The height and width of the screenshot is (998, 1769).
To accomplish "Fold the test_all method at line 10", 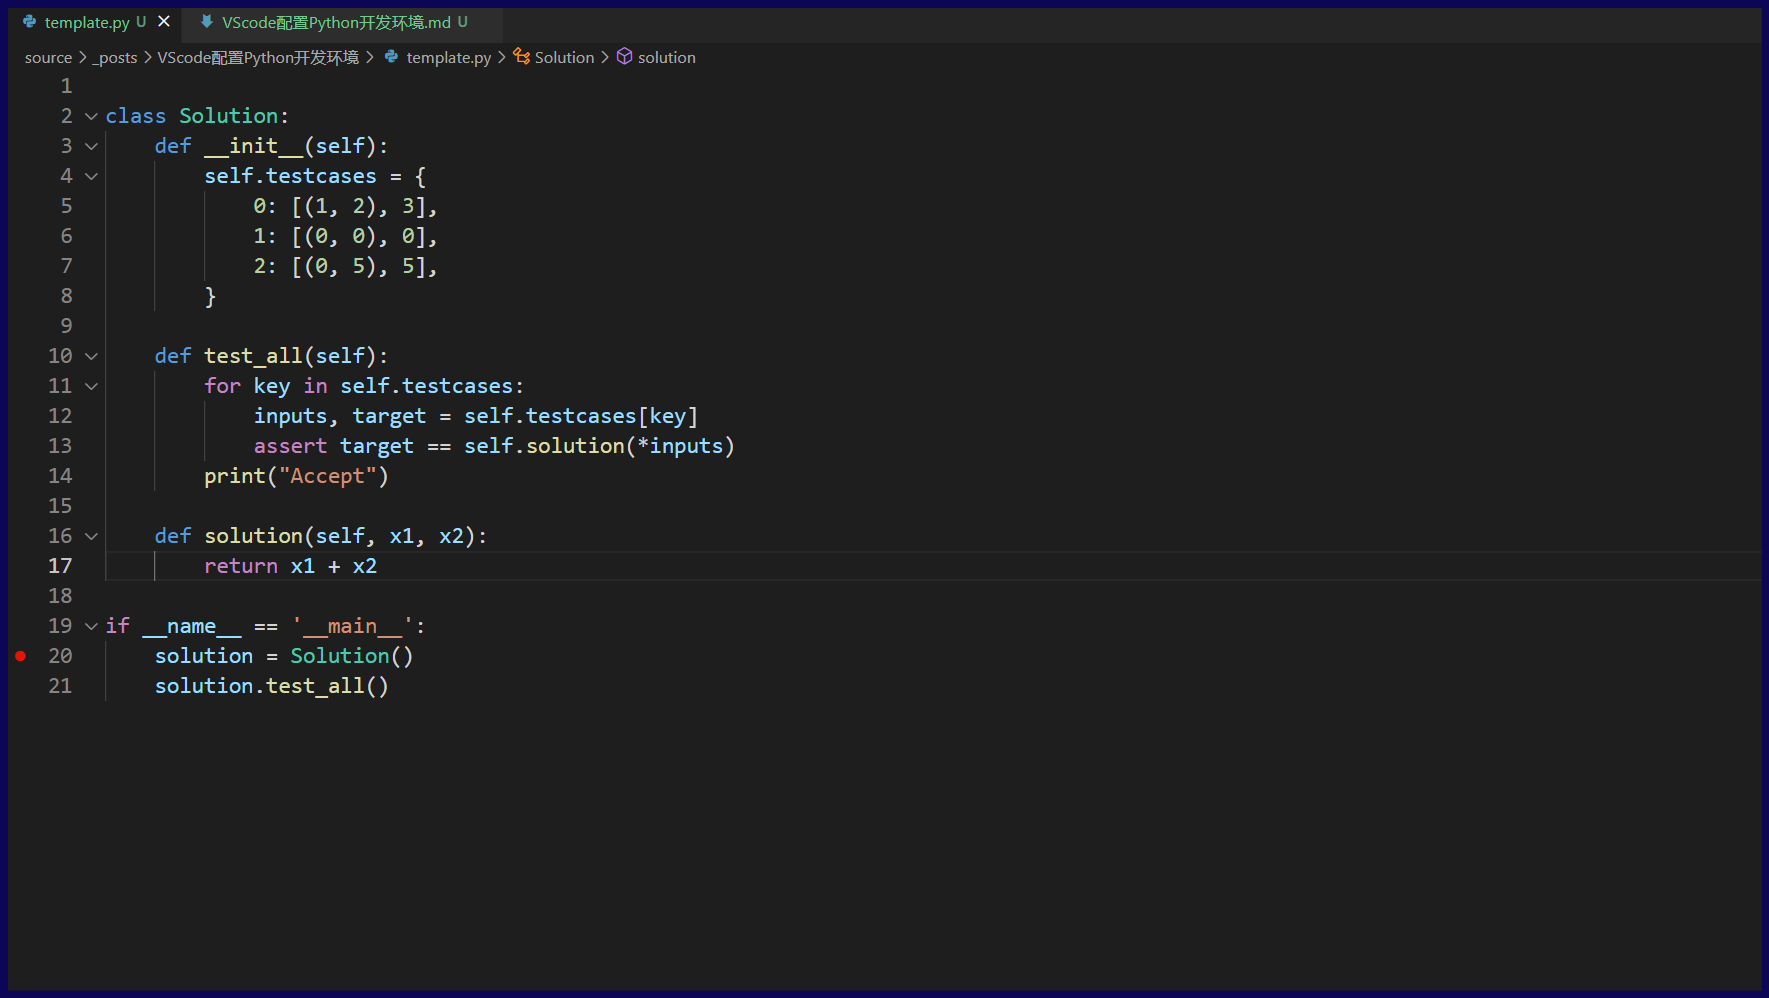I will [x=91, y=356].
